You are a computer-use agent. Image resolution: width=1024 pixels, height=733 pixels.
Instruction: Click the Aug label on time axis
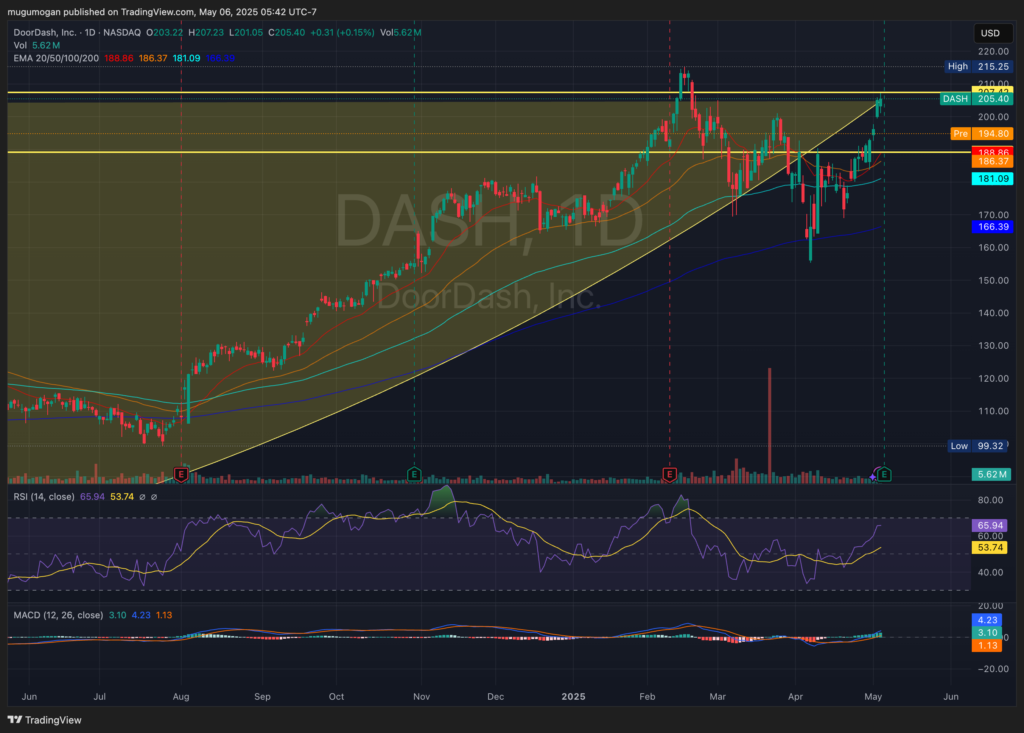(x=181, y=696)
